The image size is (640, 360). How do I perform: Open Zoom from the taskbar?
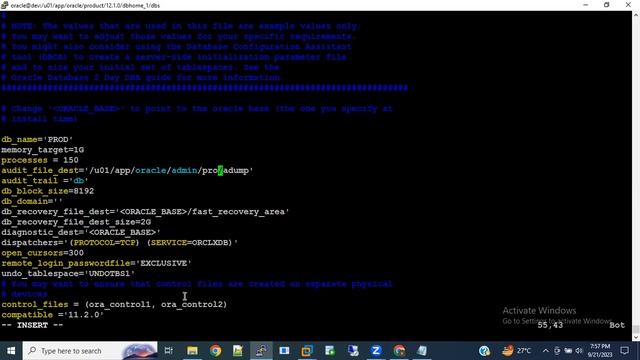coord(376,351)
